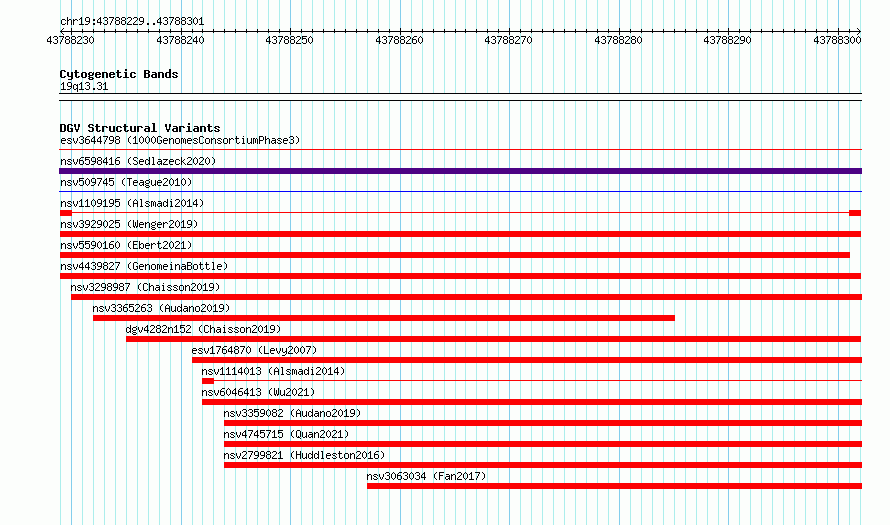Open the nsv3359082 Audano2019 variant label
This screenshot has height=525, width=890.
coord(292,413)
